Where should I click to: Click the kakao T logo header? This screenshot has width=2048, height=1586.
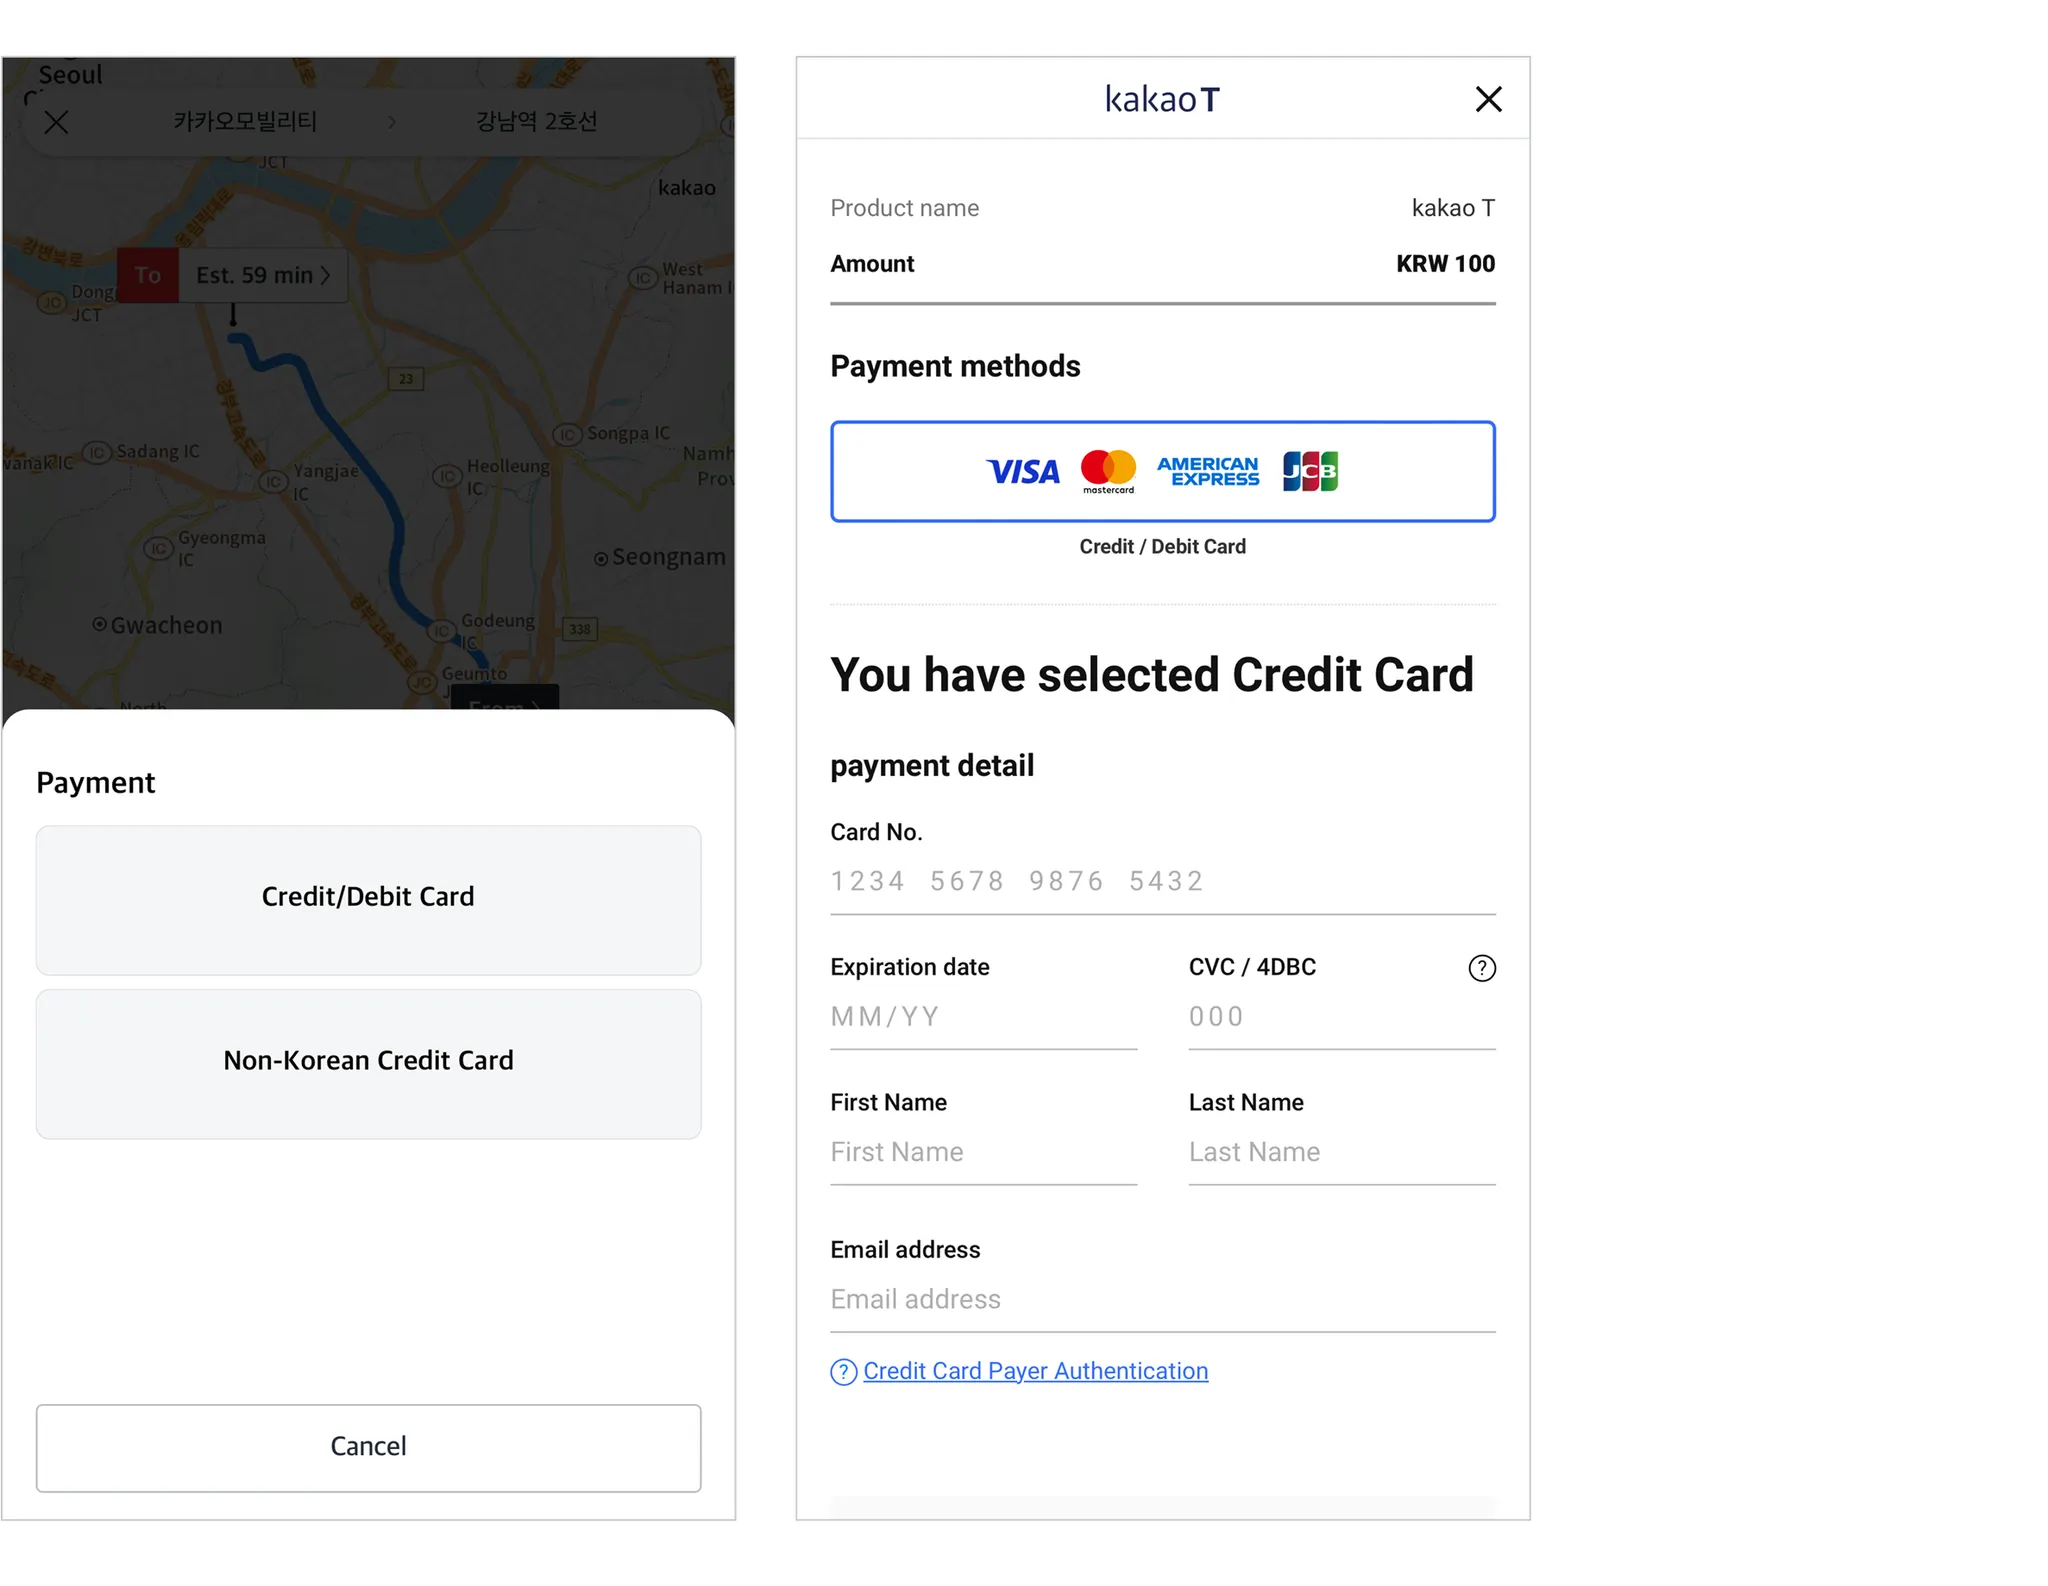[x=1162, y=99]
